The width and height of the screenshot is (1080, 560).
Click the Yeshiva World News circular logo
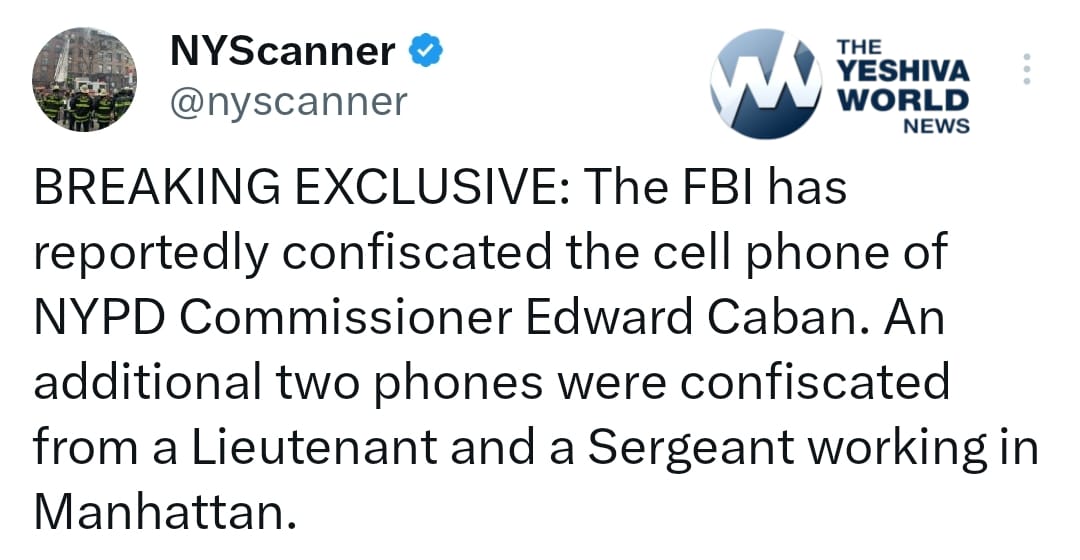765,84
